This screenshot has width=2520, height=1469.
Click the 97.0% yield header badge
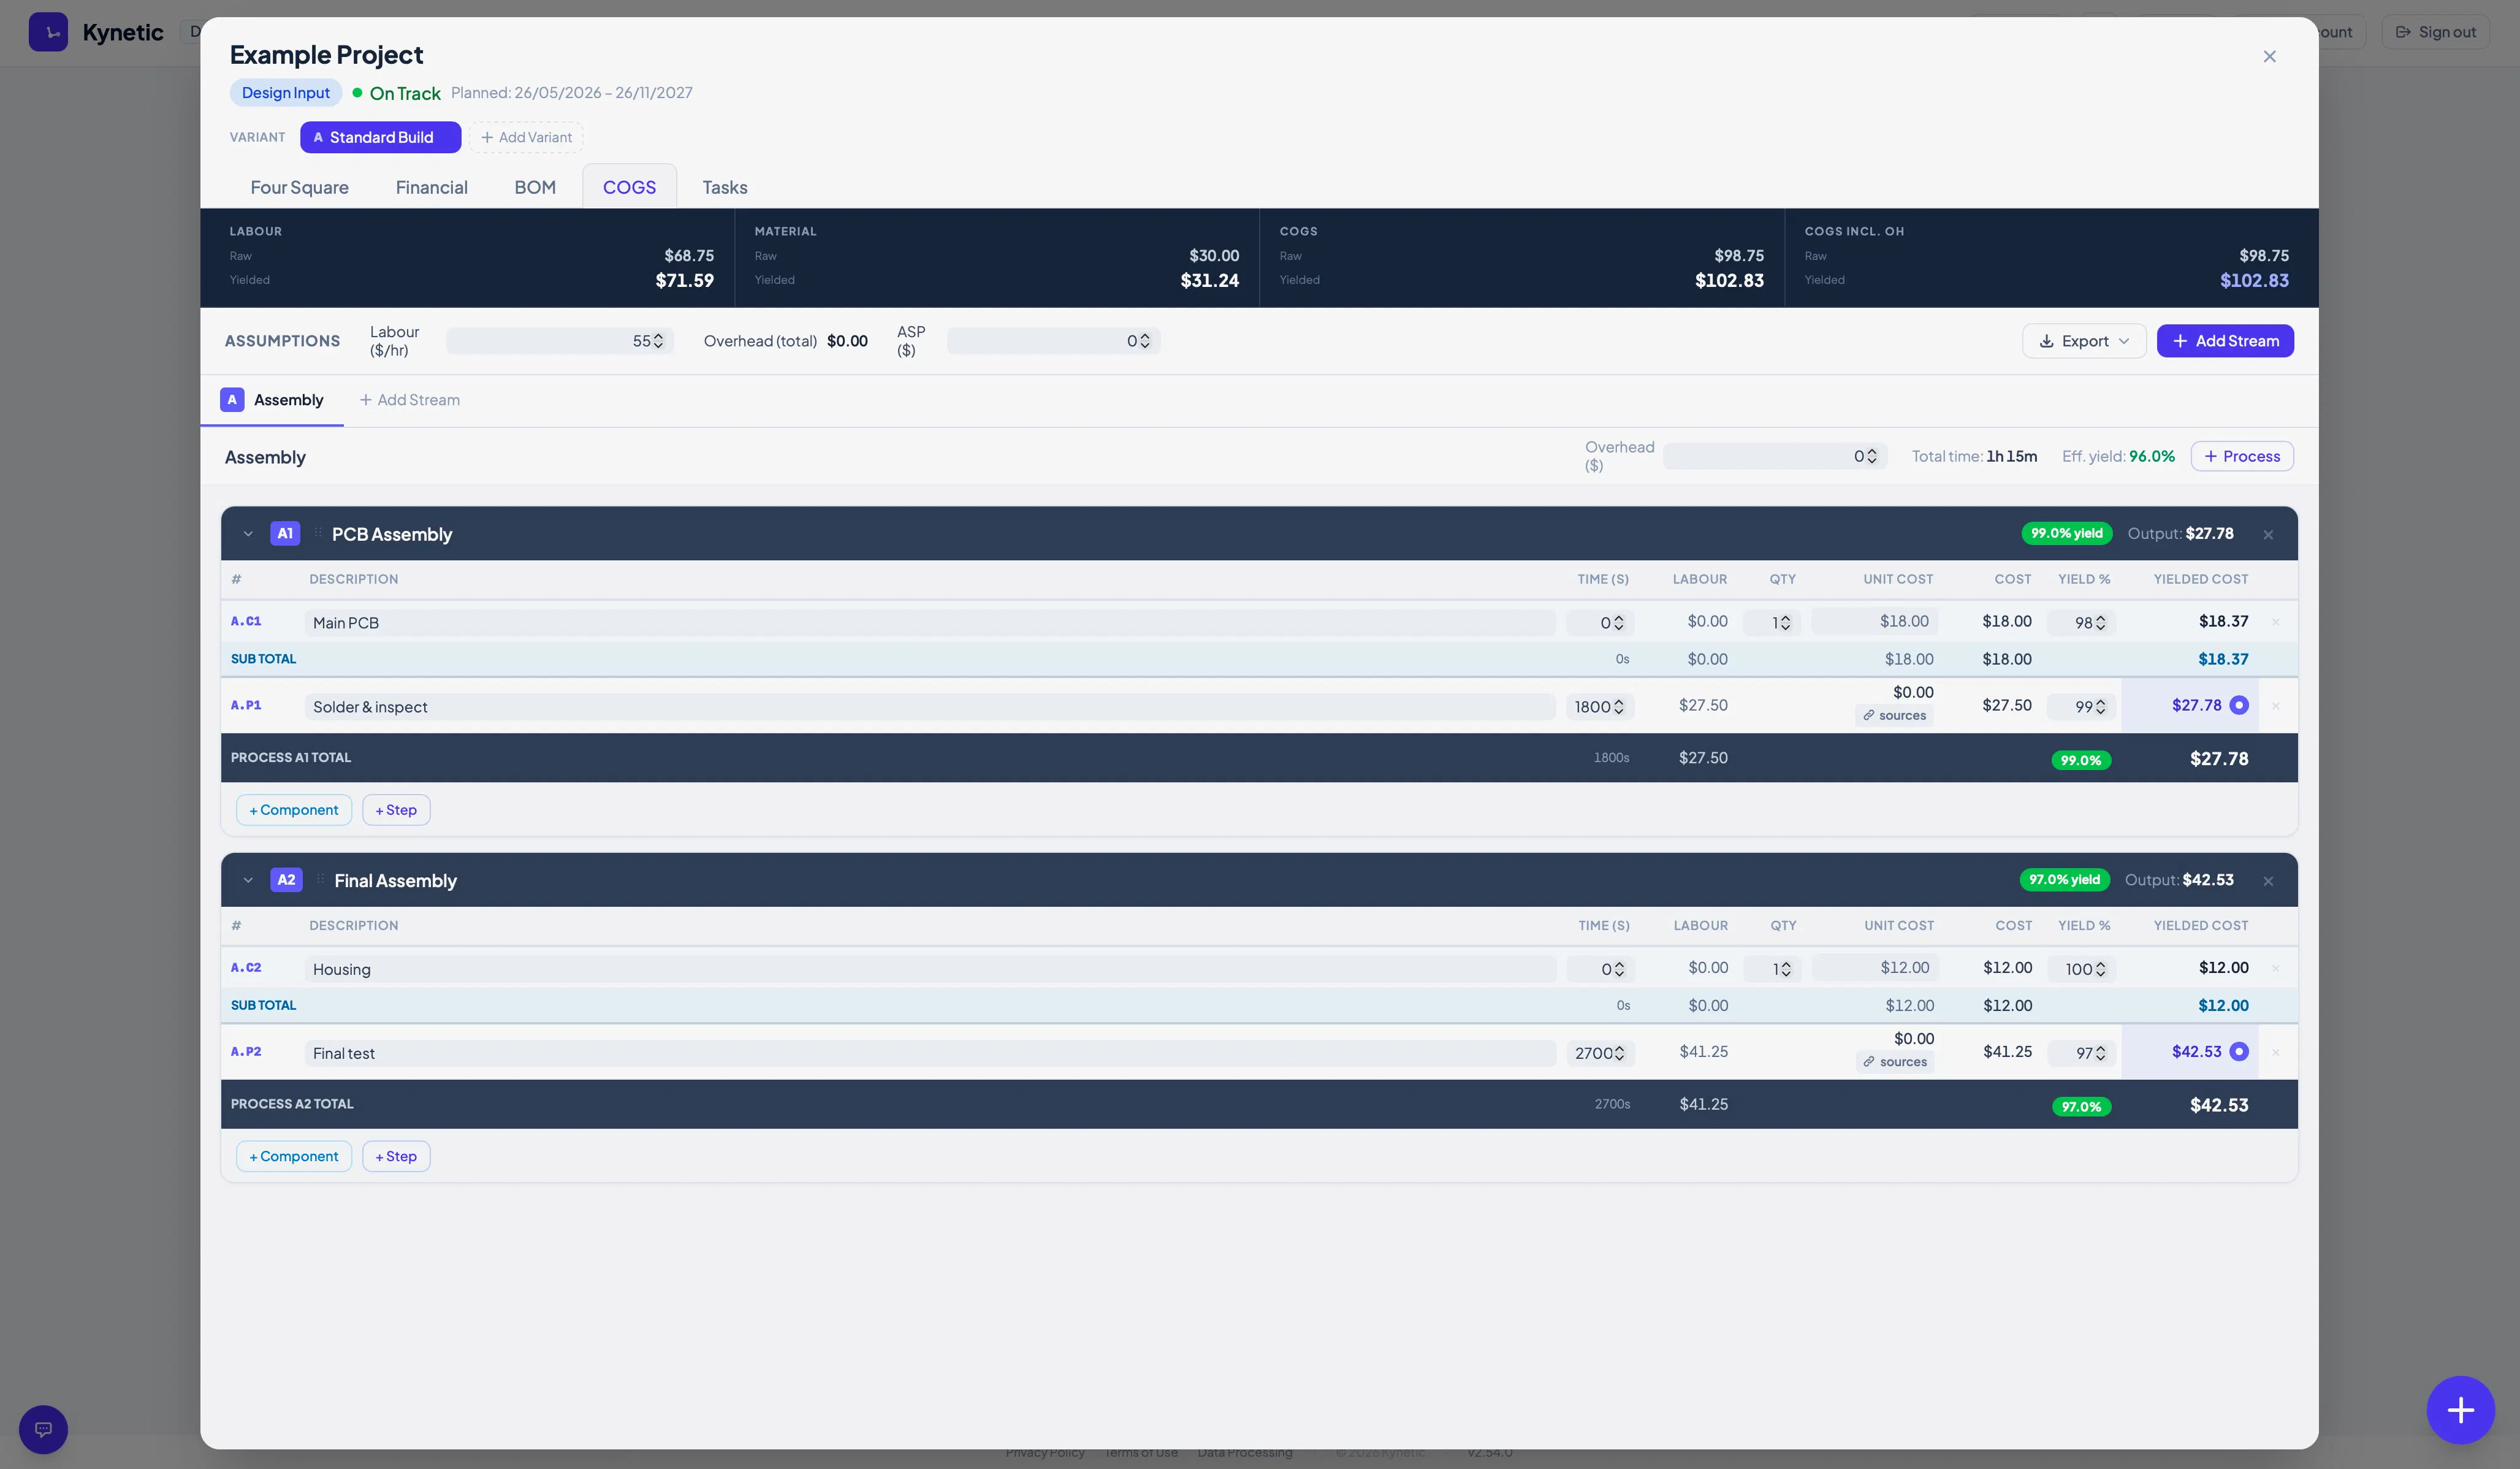(x=2064, y=880)
